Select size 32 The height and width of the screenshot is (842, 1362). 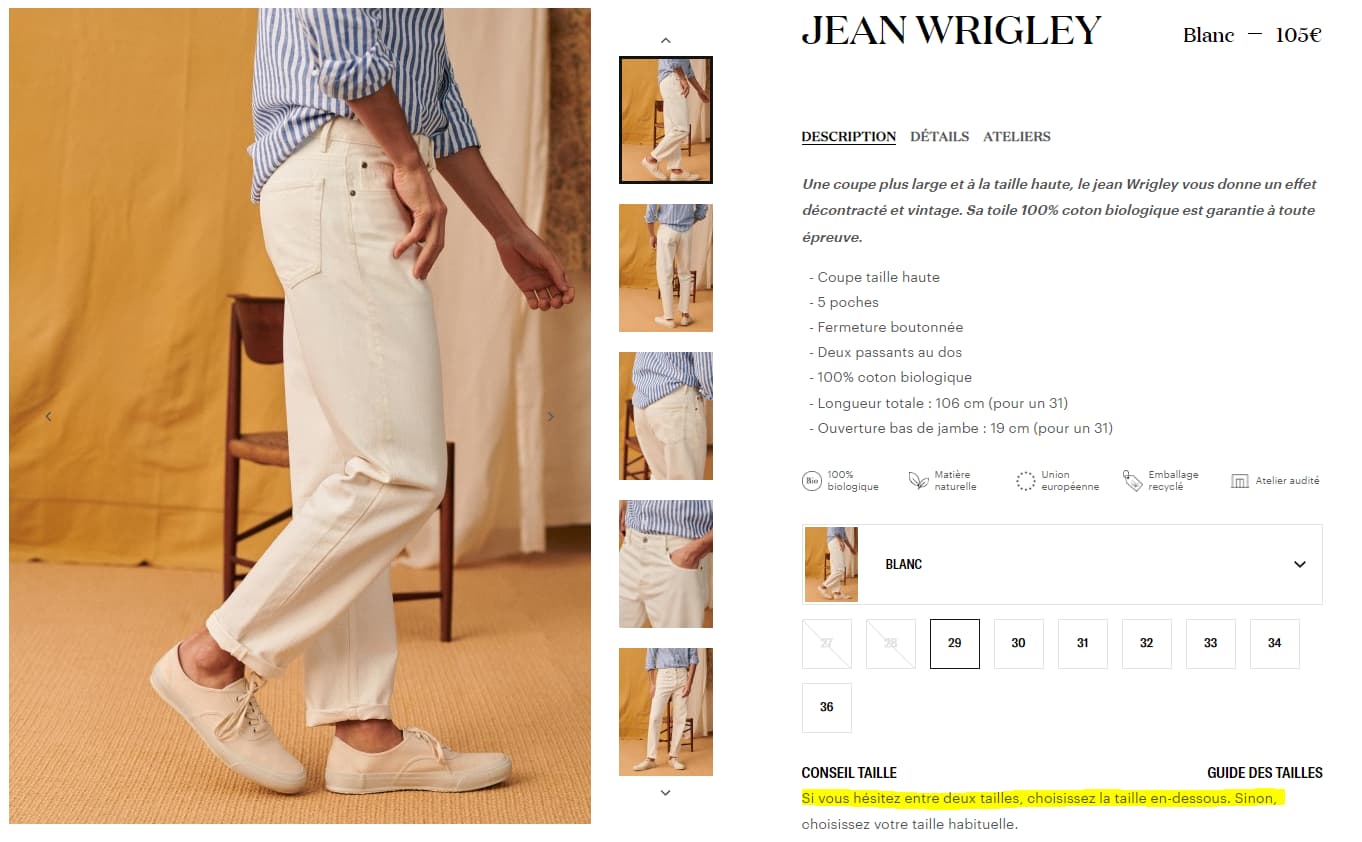point(1147,644)
